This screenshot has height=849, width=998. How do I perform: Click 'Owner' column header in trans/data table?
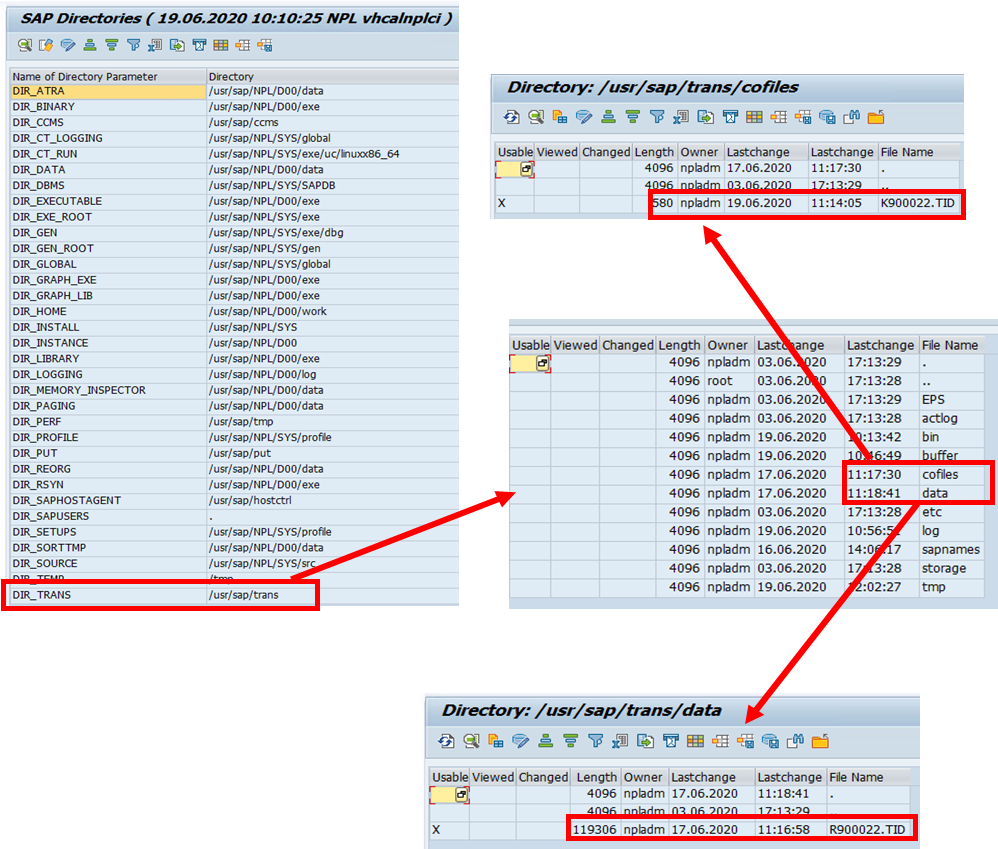[643, 777]
